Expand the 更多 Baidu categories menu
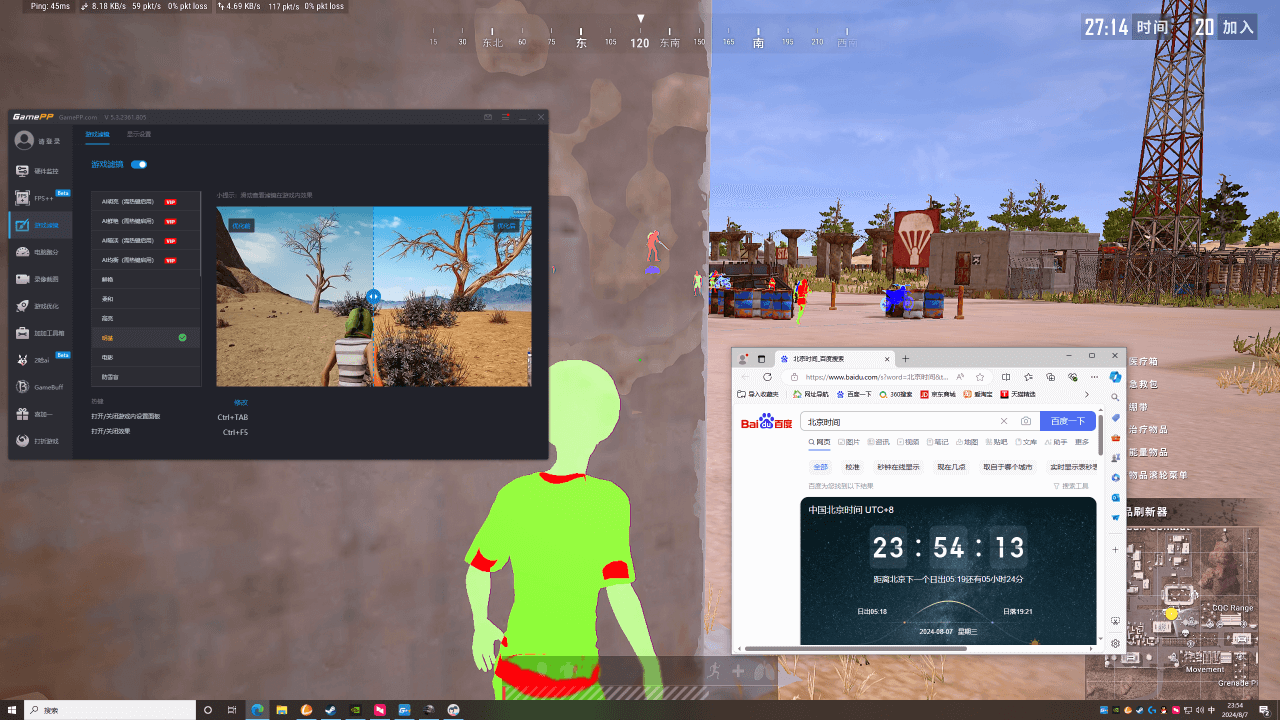Image resolution: width=1280 pixels, height=720 pixels. [1081, 442]
